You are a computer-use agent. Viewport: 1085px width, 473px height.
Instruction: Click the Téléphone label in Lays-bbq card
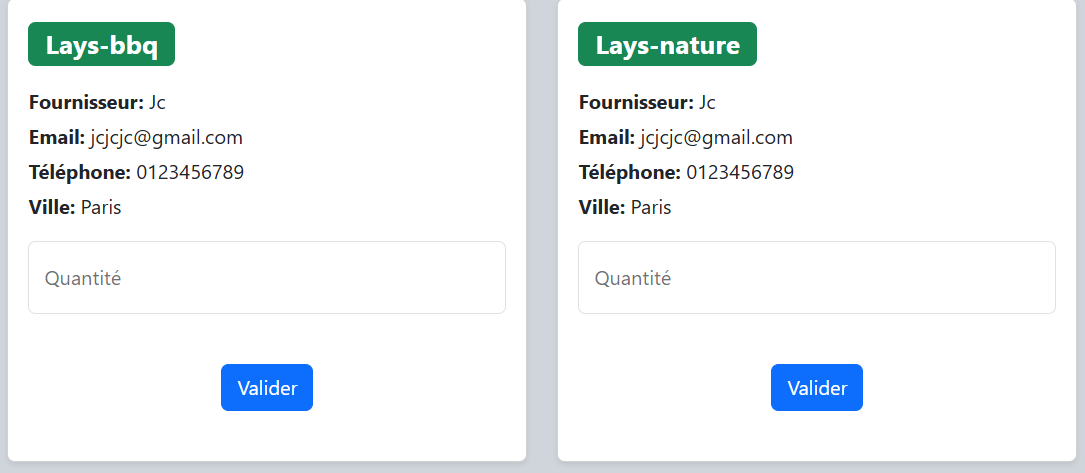(x=80, y=173)
